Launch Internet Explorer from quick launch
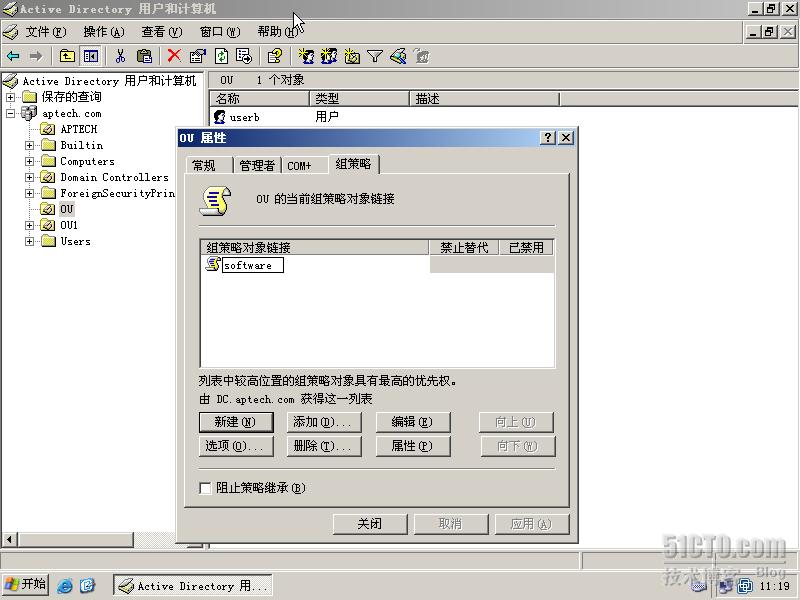 [65, 586]
